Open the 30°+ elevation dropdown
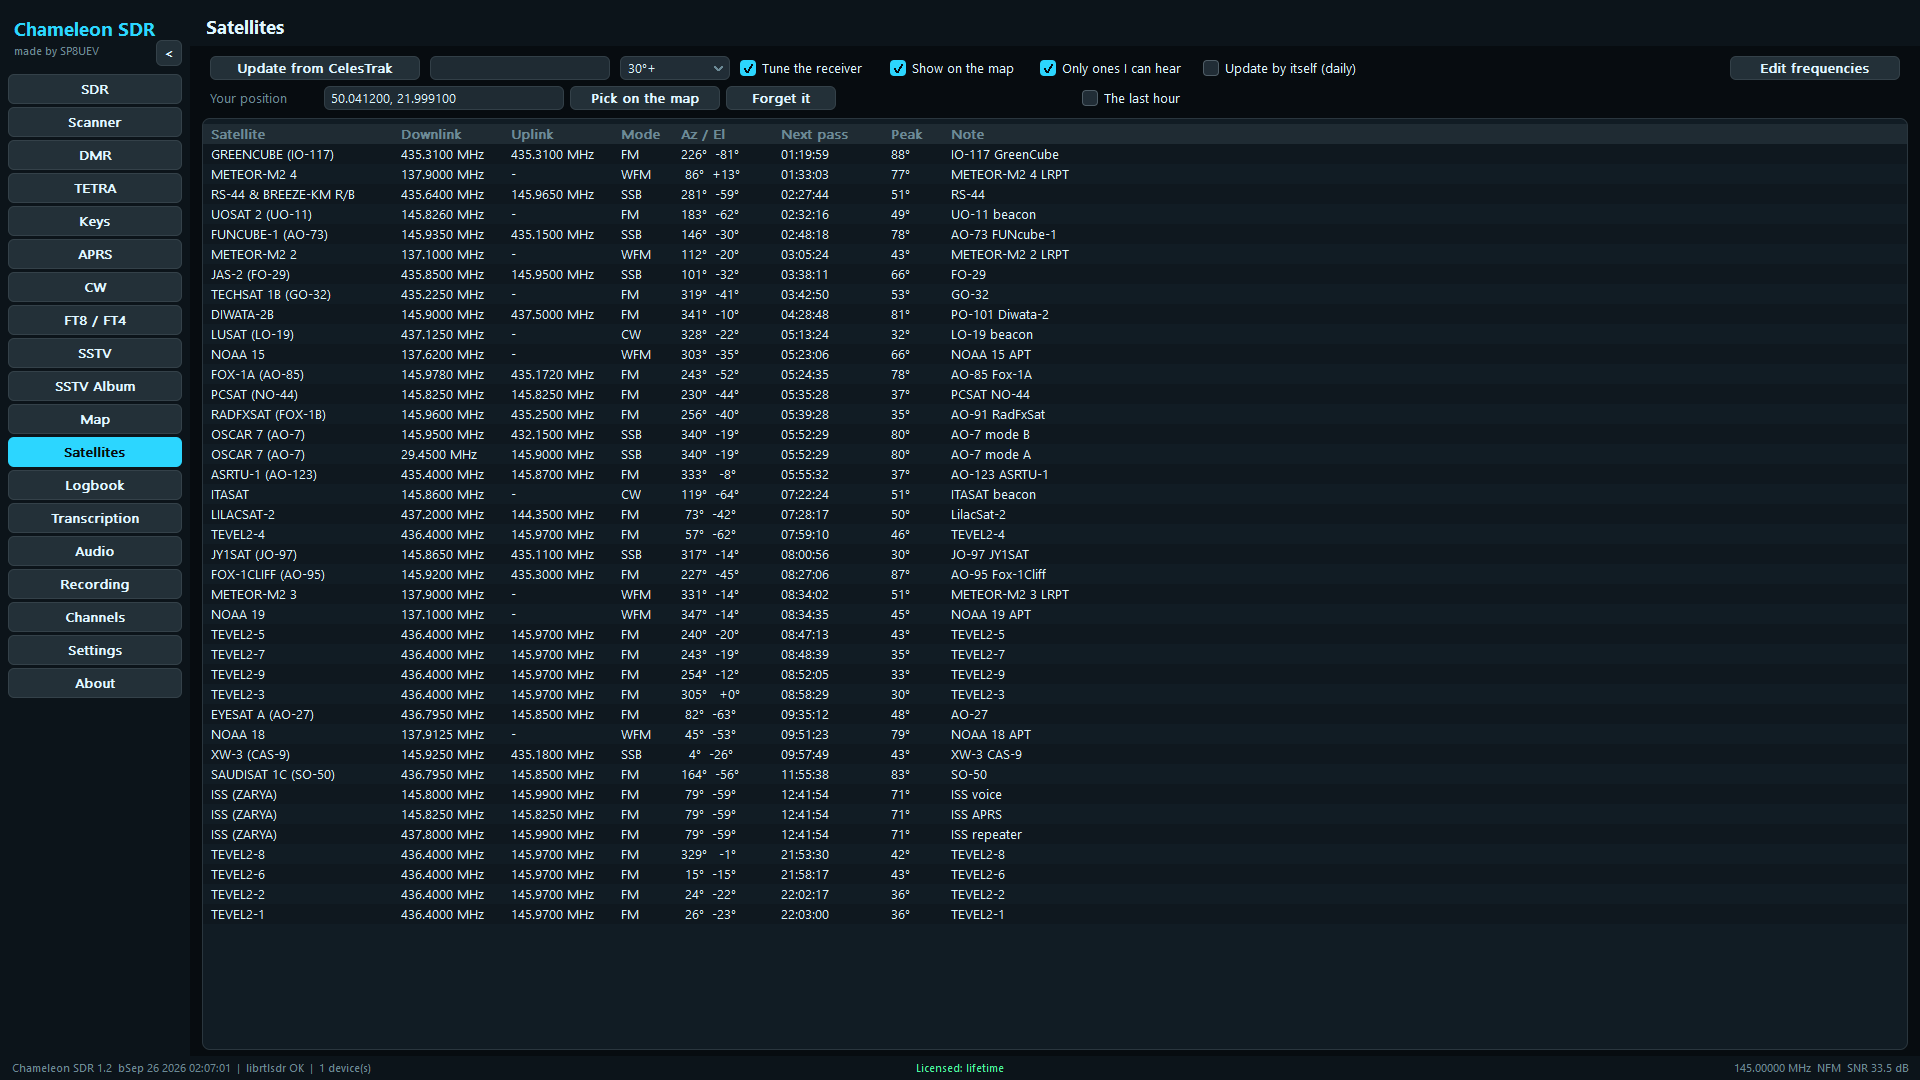The image size is (1920, 1080). (675, 69)
